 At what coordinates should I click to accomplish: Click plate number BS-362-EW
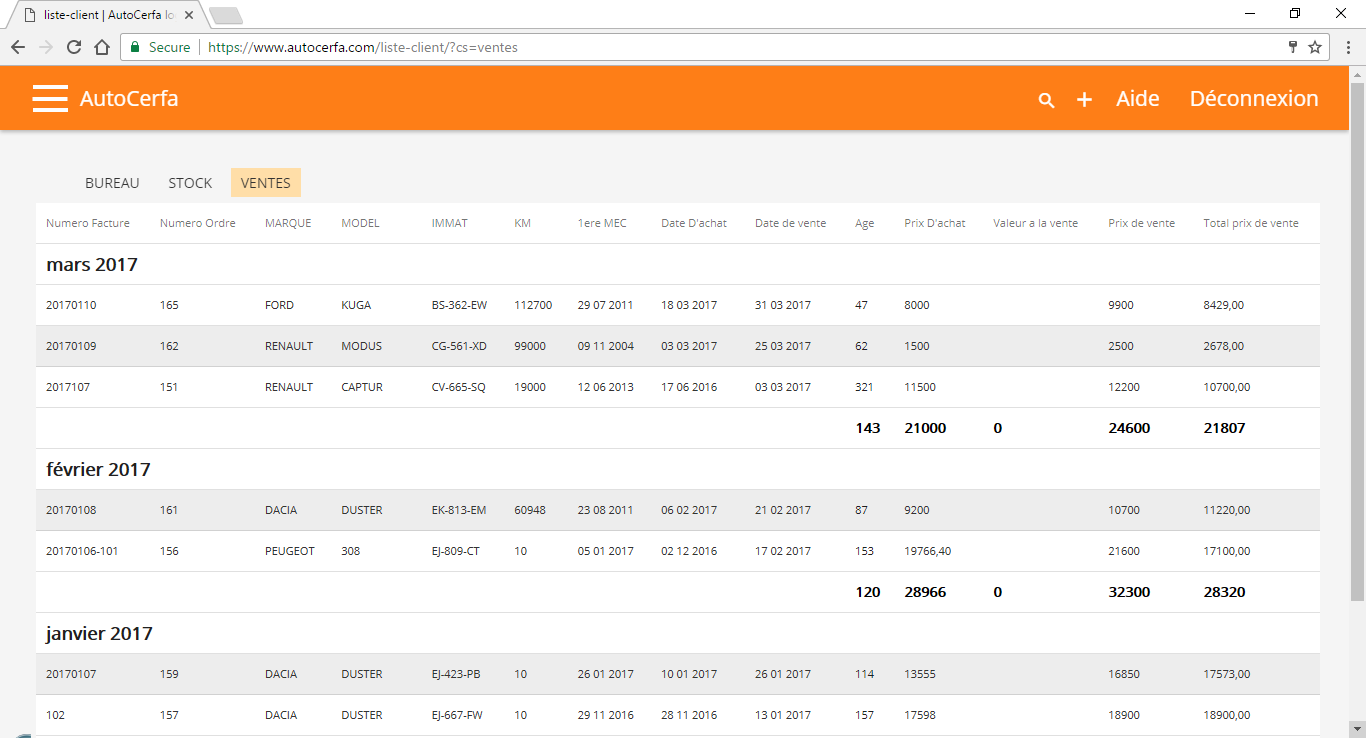coord(459,305)
